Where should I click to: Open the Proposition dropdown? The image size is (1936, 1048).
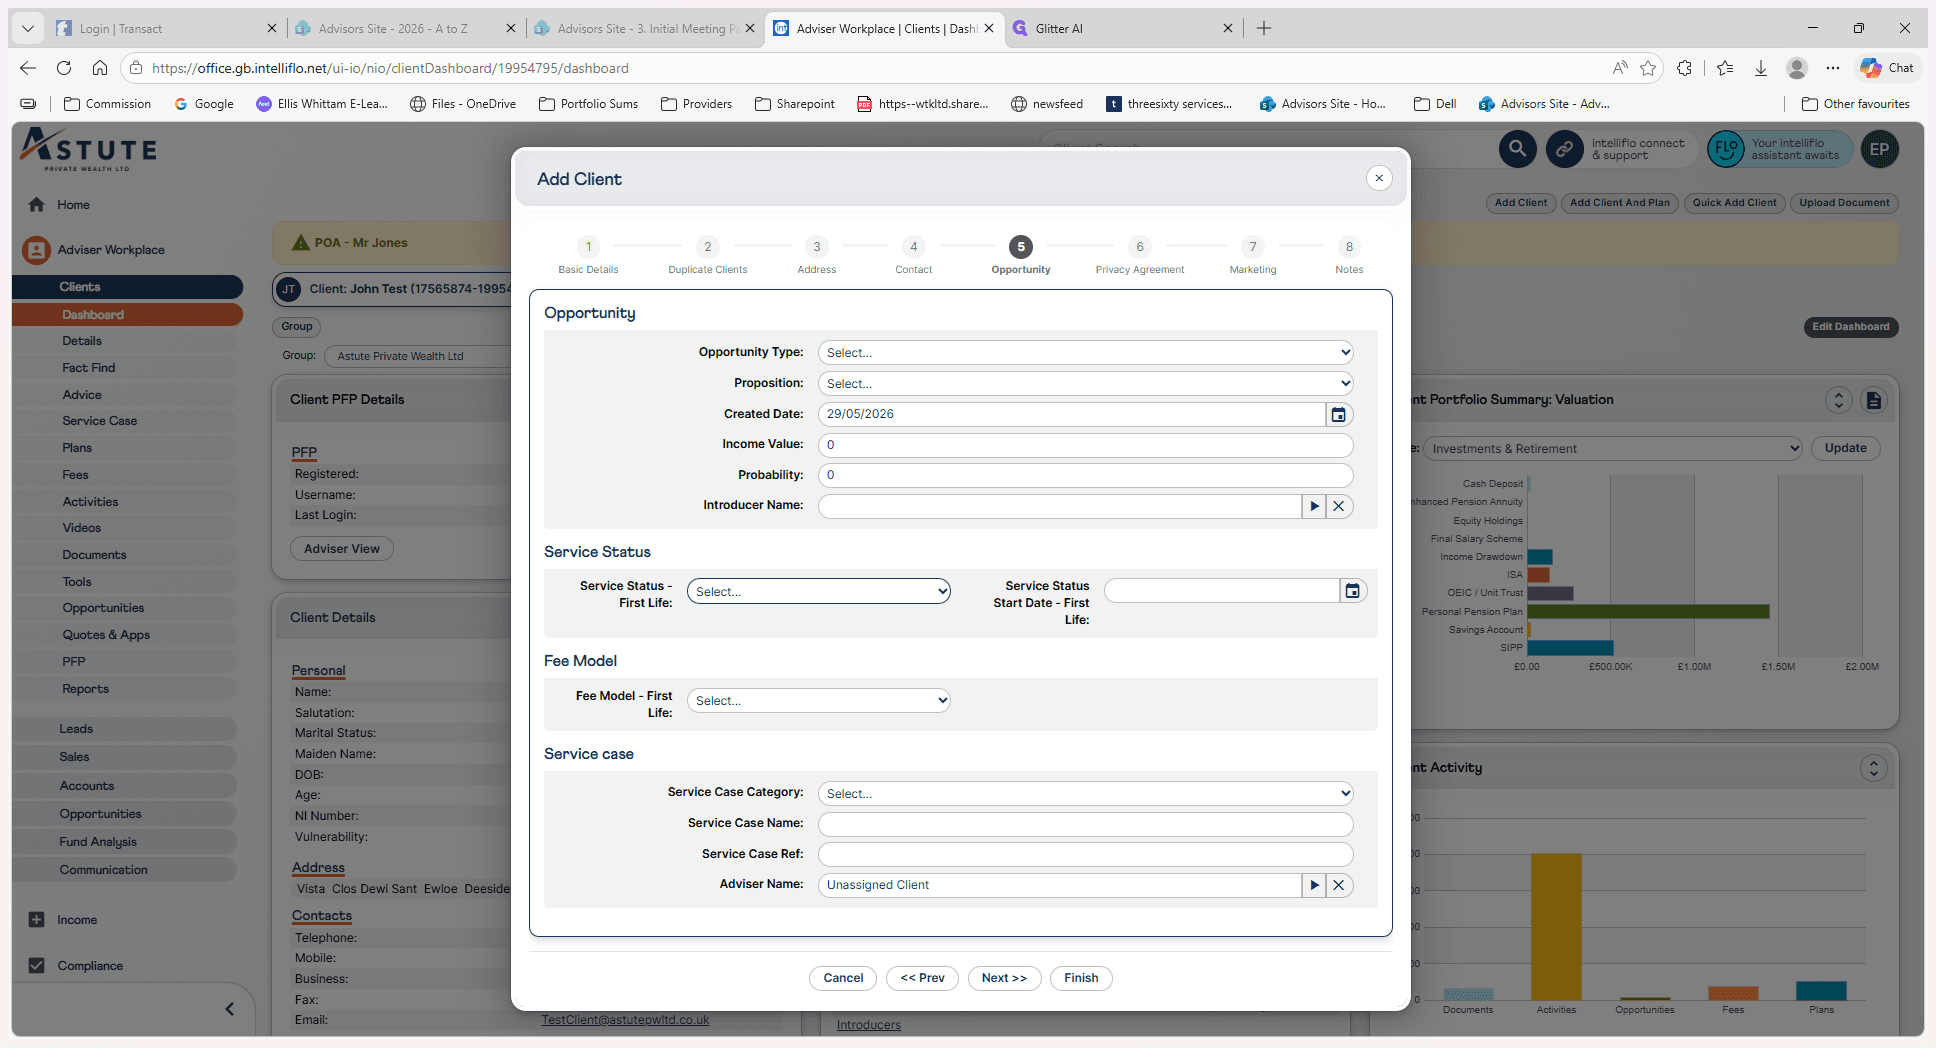1086,384
